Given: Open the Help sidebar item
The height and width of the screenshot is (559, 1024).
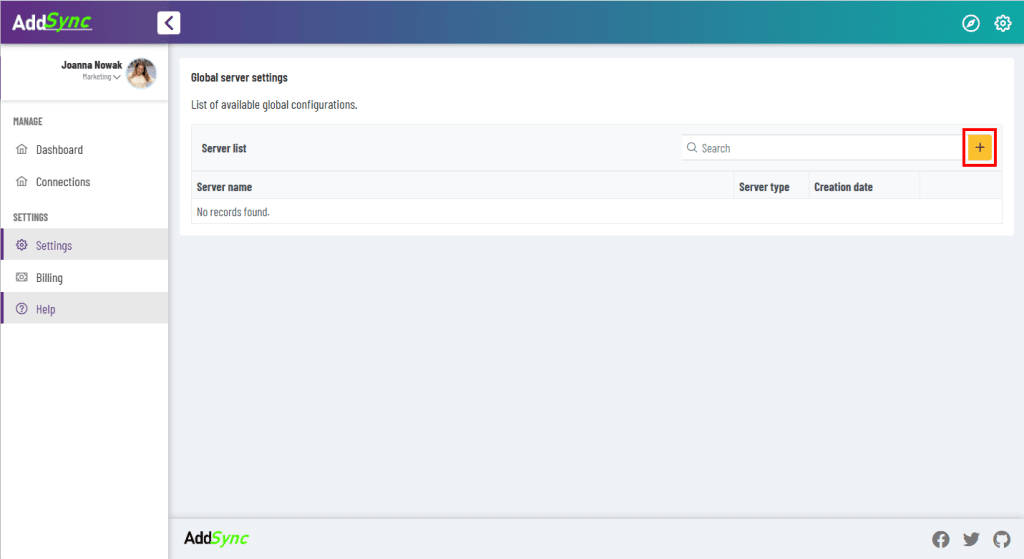Looking at the screenshot, I should pyautogui.click(x=46, y=309).
